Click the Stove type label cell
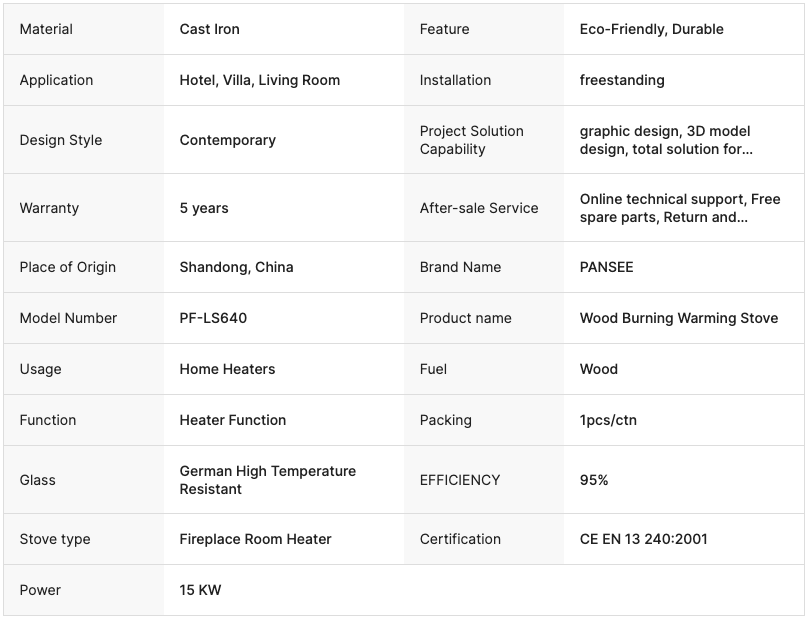809x620 pixels. coord(55,539)
